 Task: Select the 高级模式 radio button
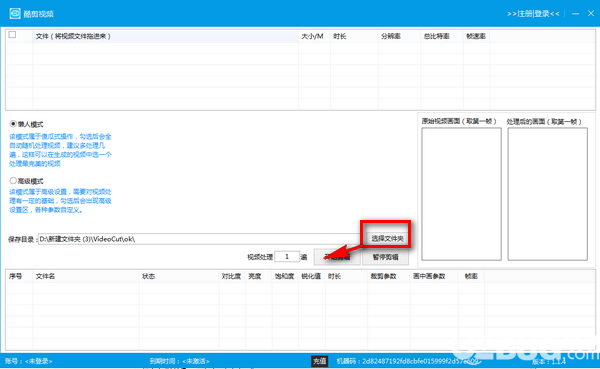(13, 180)
